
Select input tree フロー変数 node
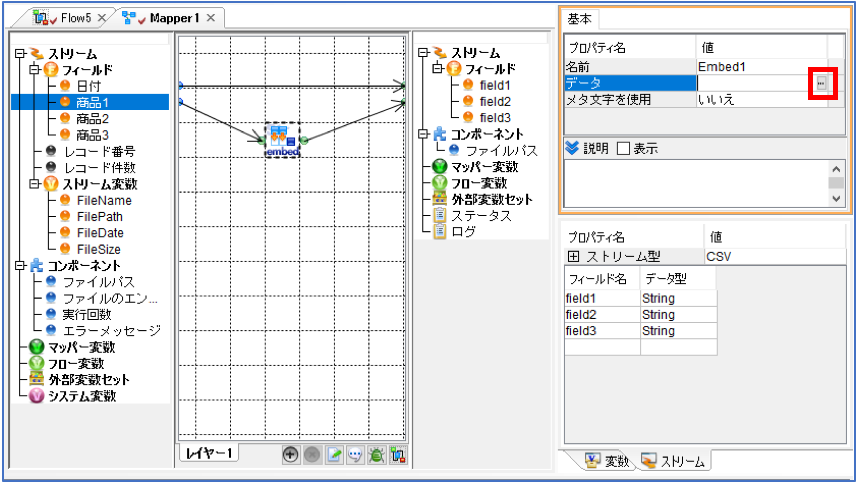click(76, 363)
